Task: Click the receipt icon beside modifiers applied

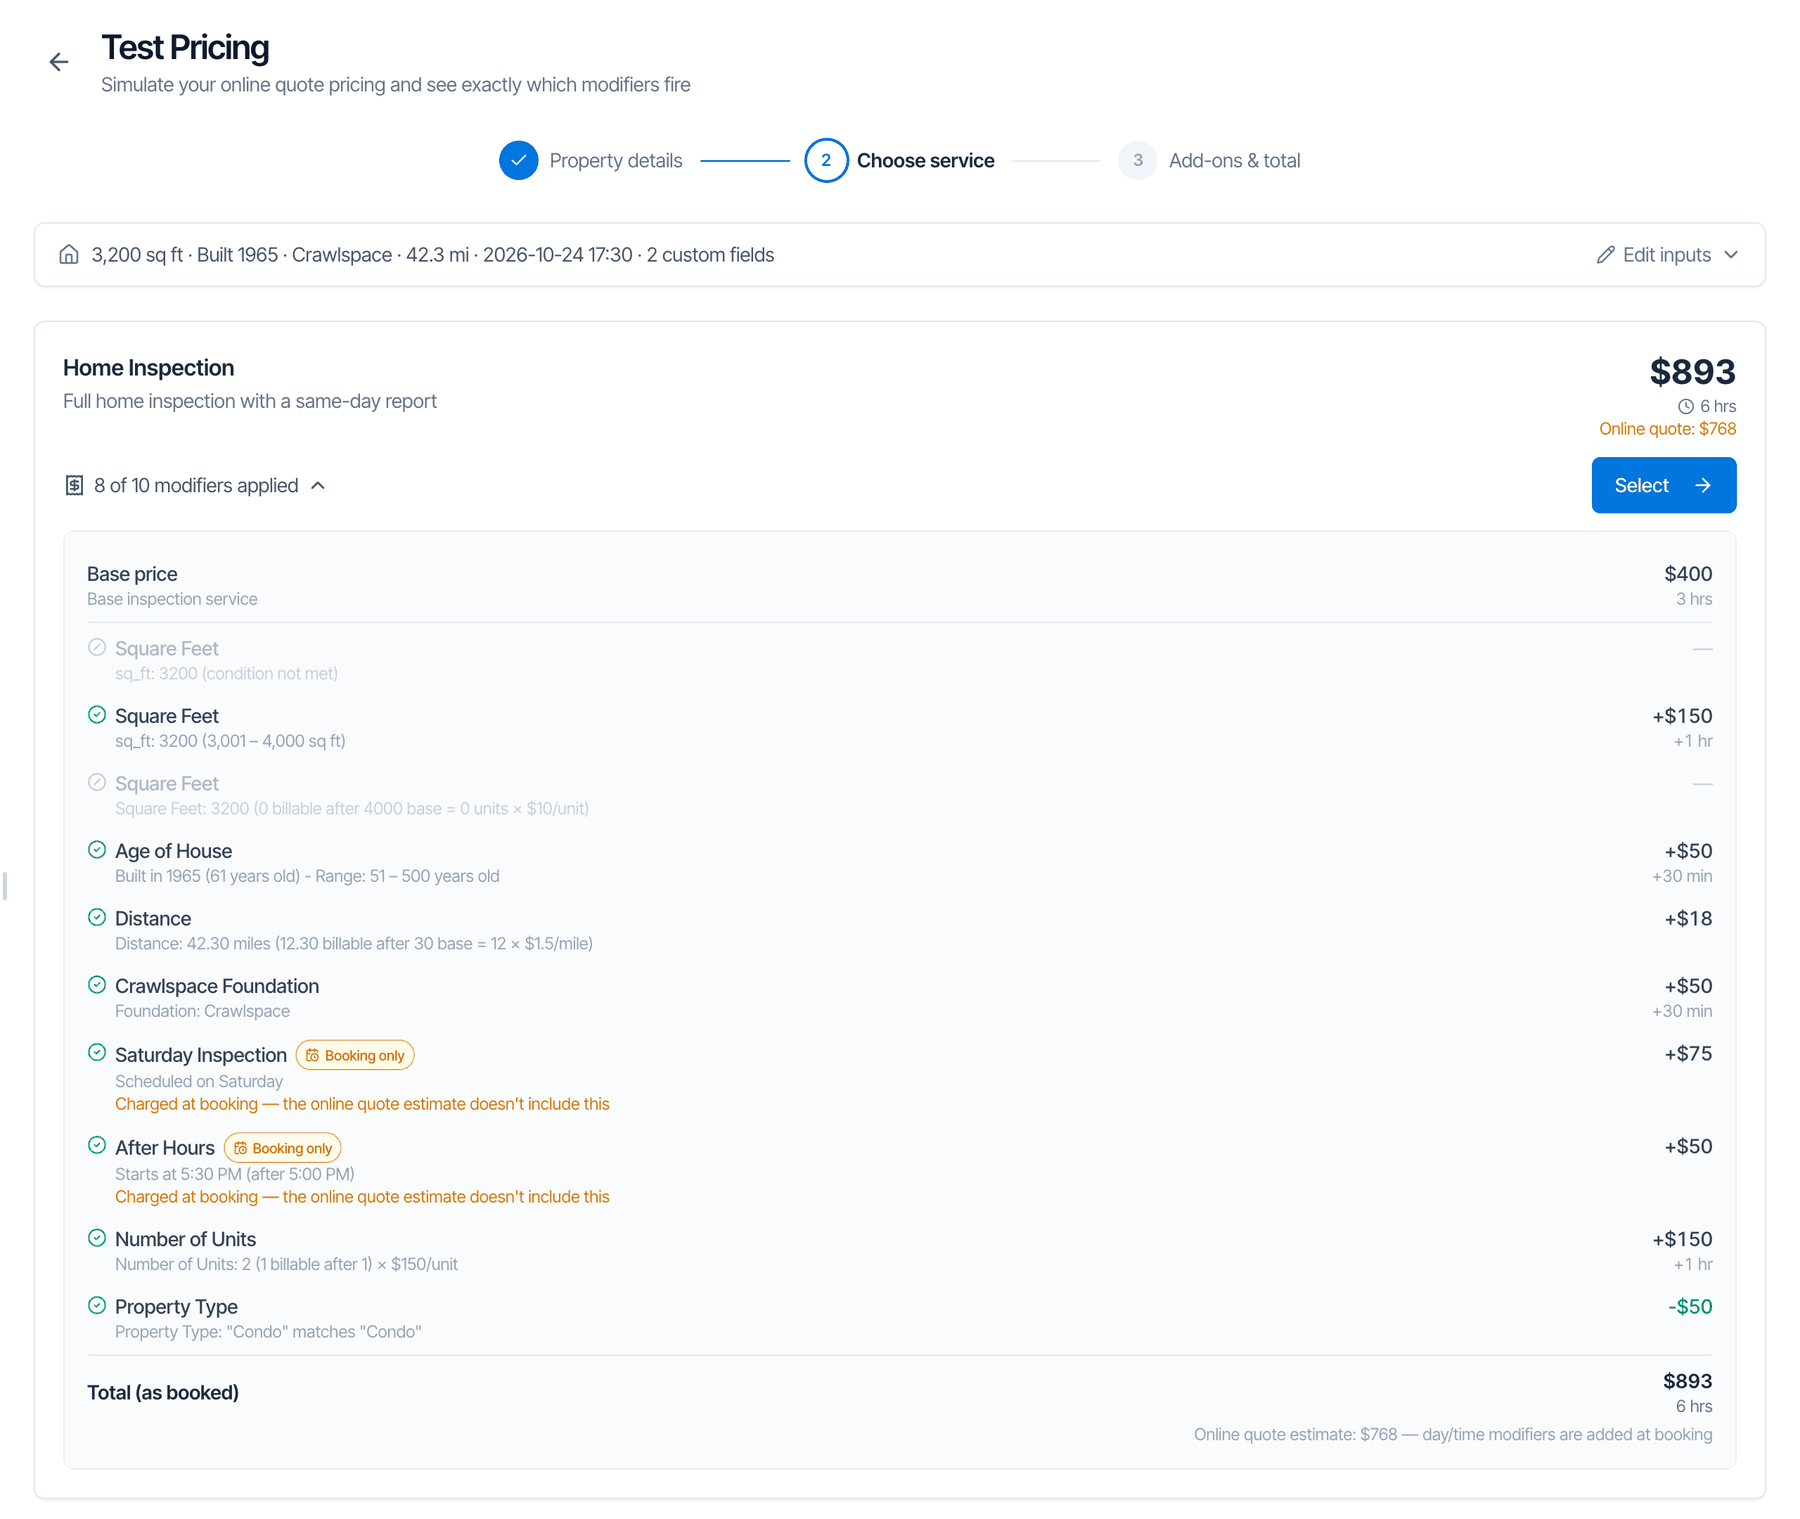Action: 74,485
